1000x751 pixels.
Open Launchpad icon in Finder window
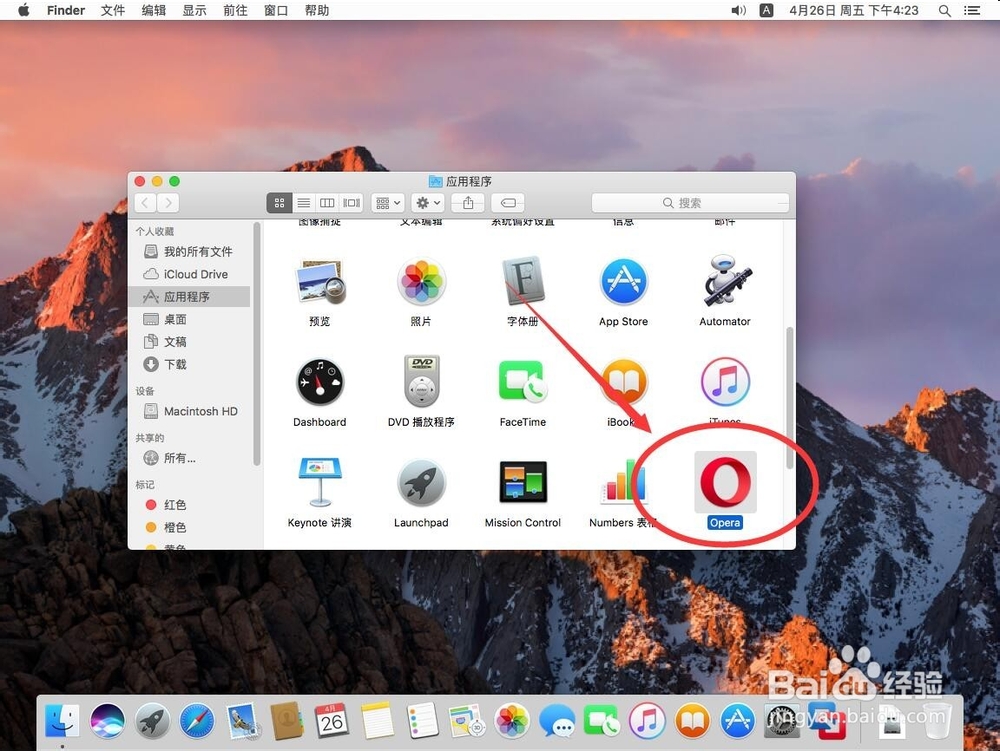421,483
